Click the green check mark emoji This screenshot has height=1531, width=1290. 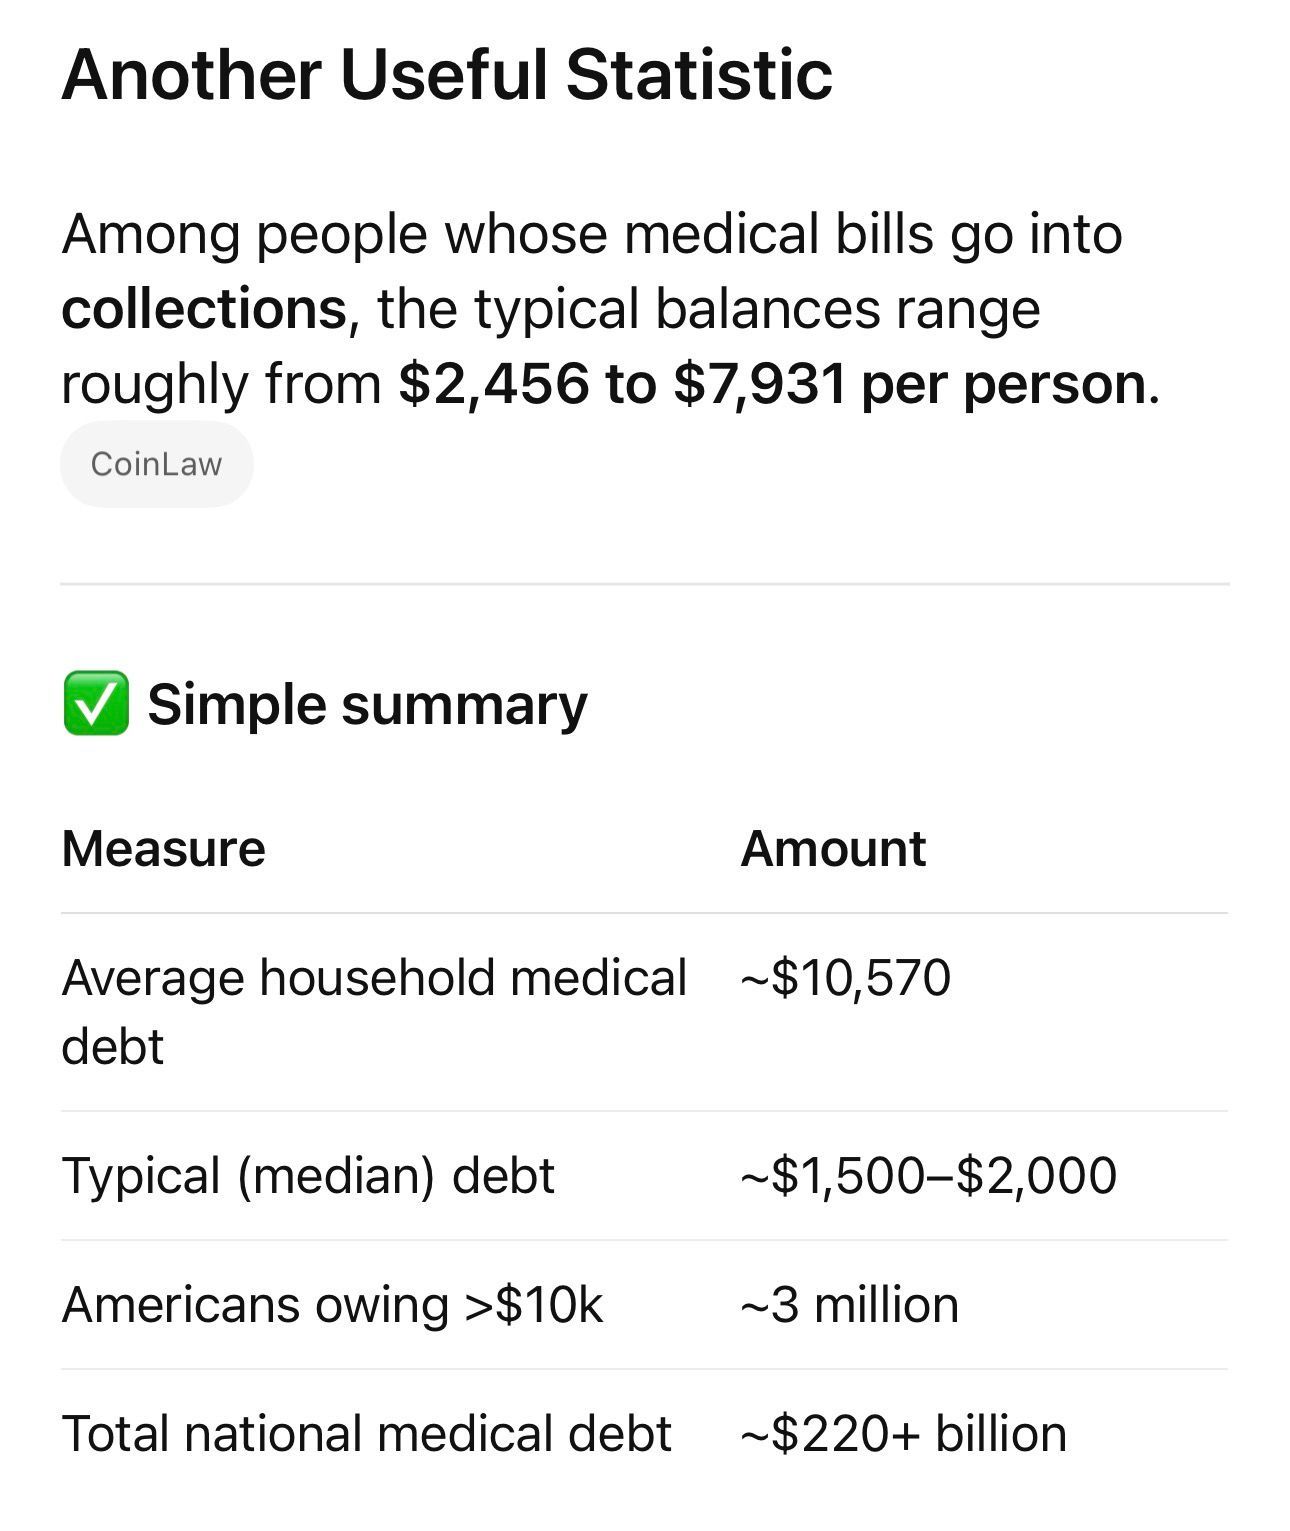[x=96, y=704]
